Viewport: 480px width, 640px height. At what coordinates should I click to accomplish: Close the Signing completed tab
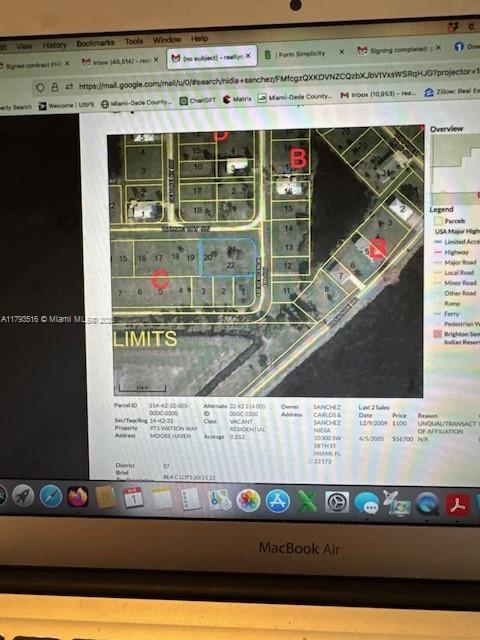point(438,48)
